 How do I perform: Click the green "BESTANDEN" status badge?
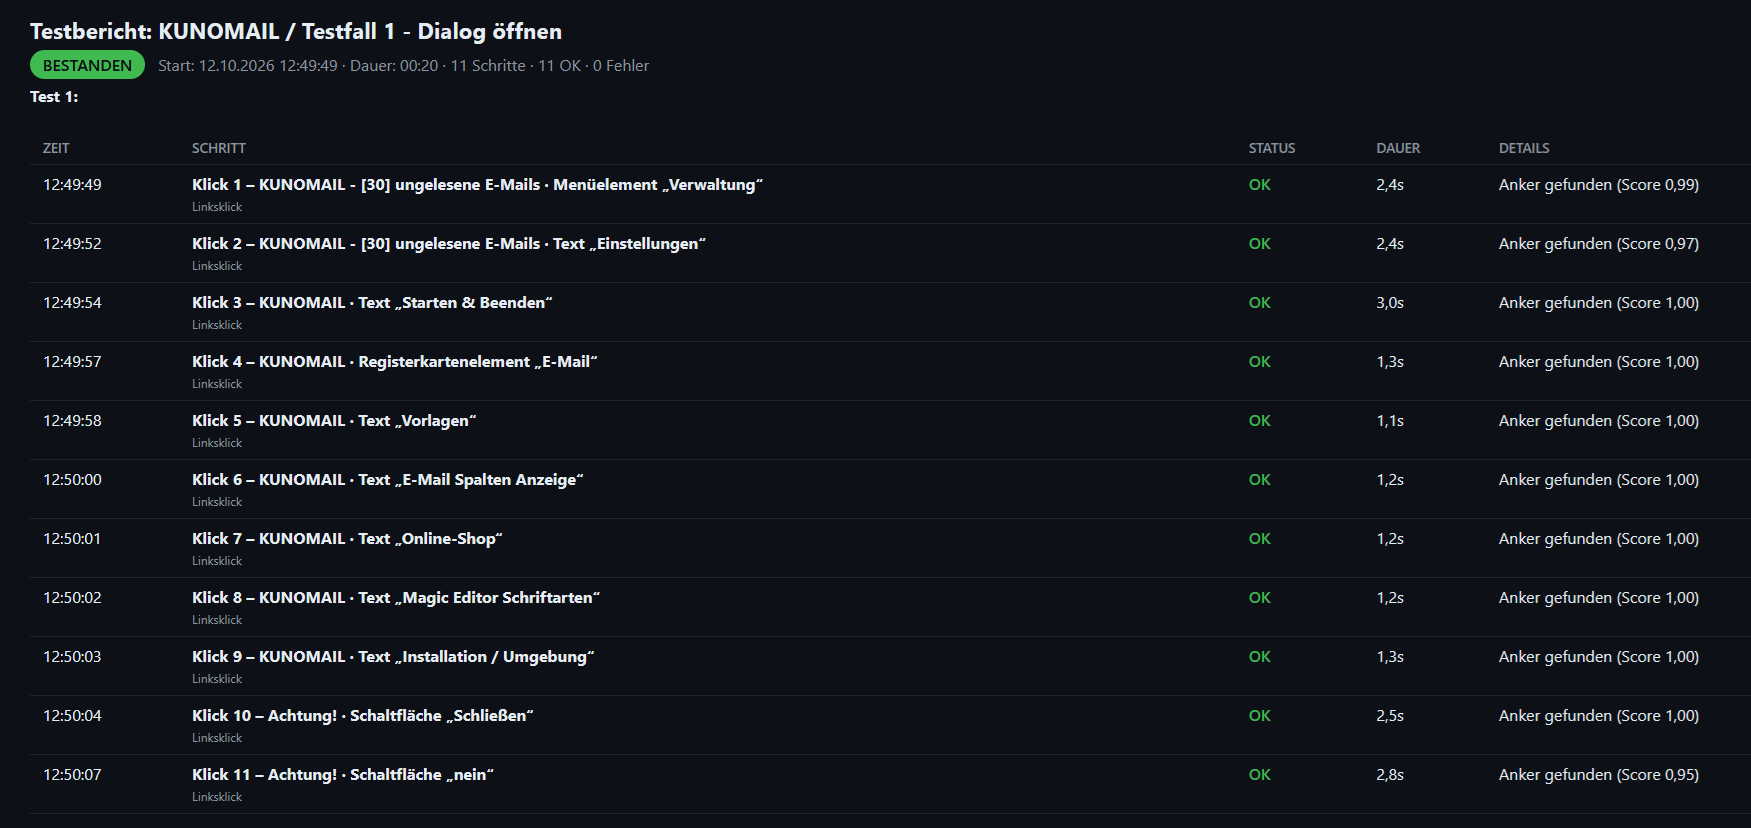point(87,65)
